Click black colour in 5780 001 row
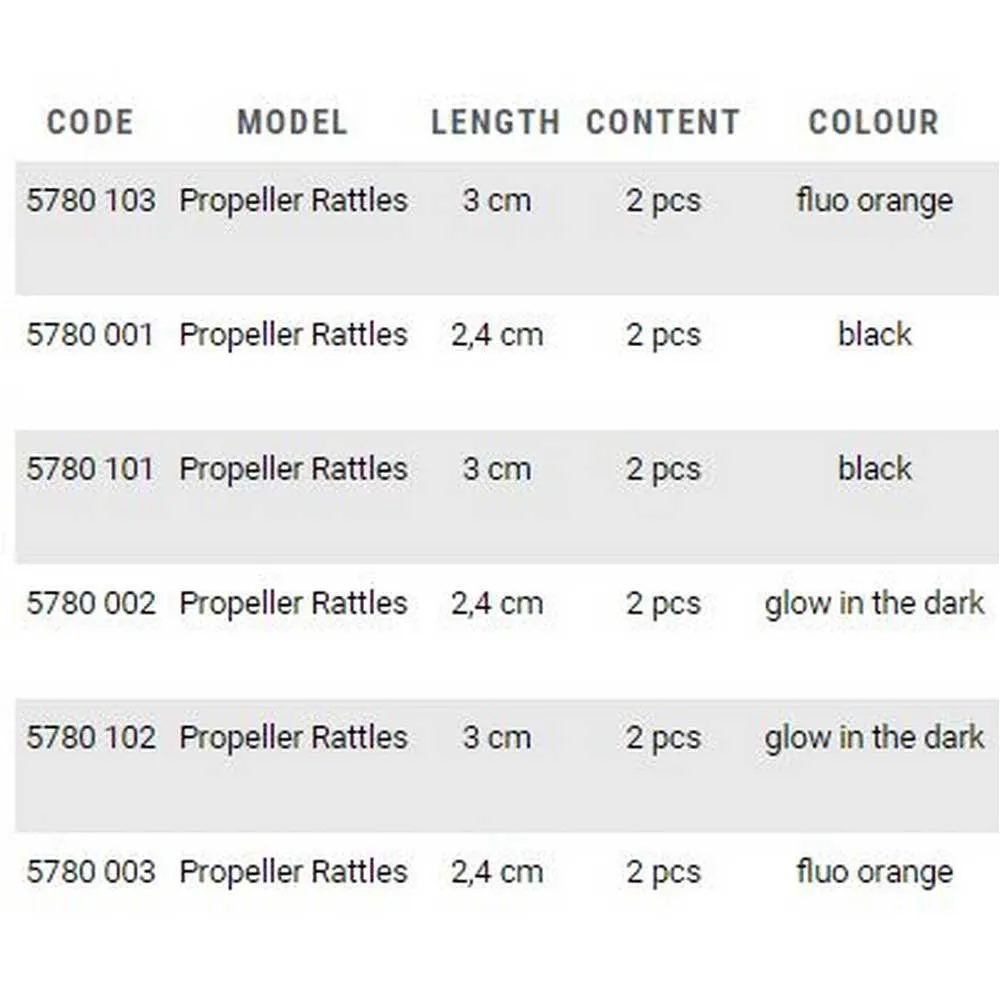Screen dimensions: 1000x1000 875,334
